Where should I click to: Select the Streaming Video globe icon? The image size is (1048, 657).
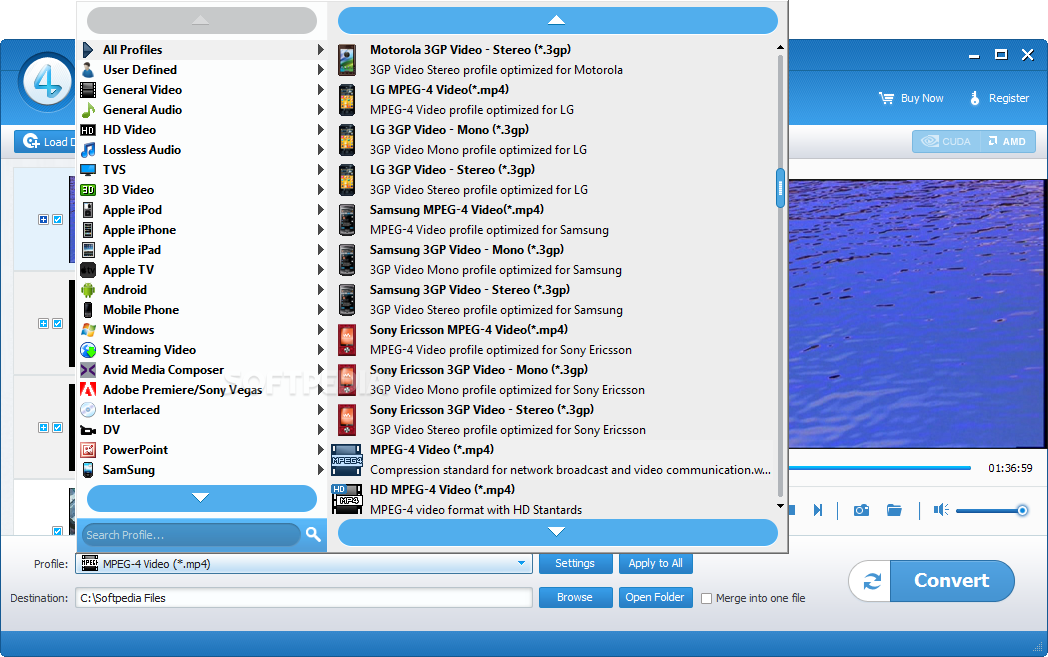click(x=88, y=350)
